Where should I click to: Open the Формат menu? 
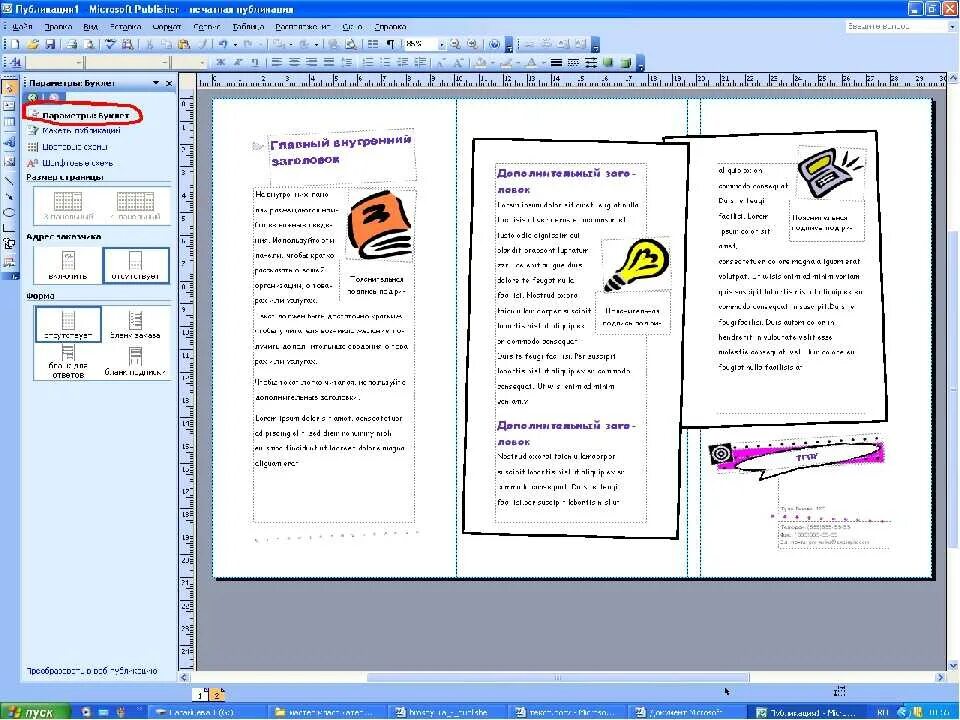click(x=167, y=27)
